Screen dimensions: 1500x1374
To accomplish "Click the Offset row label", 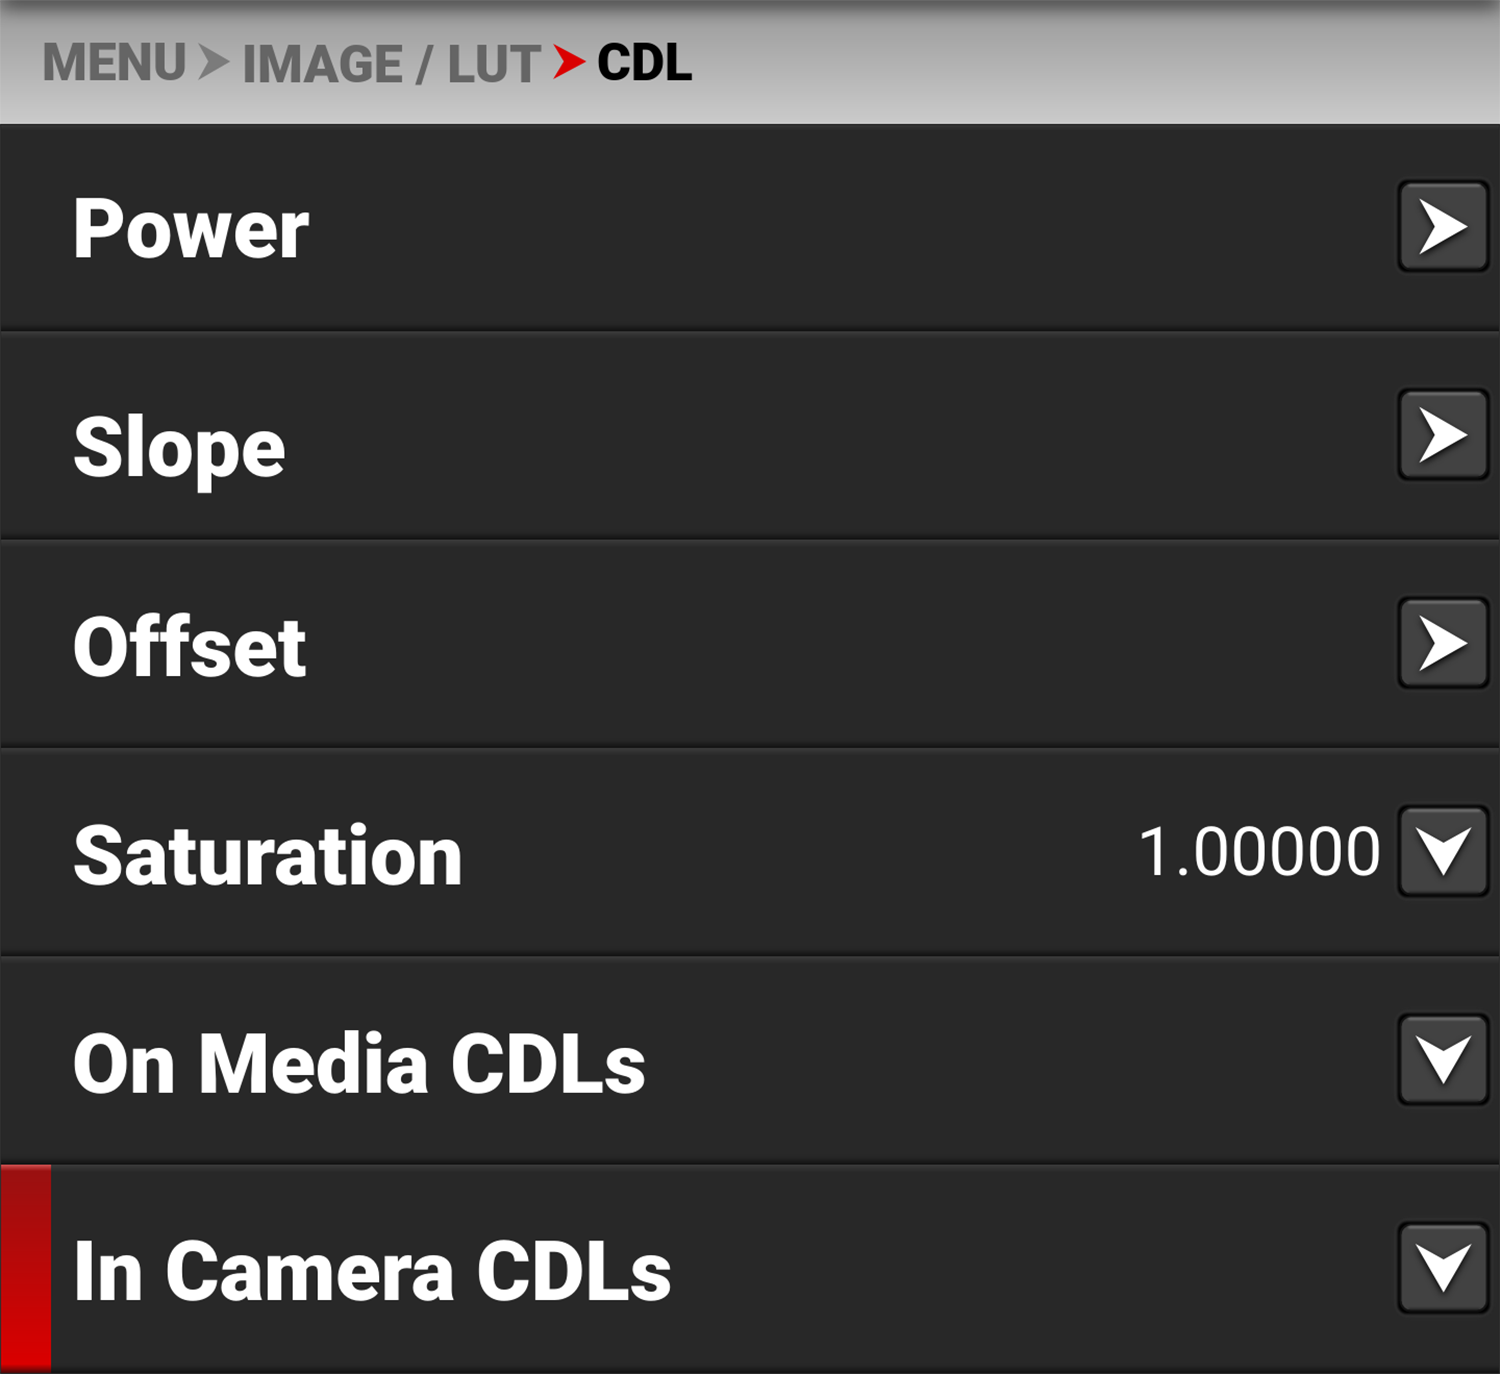I will (190, 645).
